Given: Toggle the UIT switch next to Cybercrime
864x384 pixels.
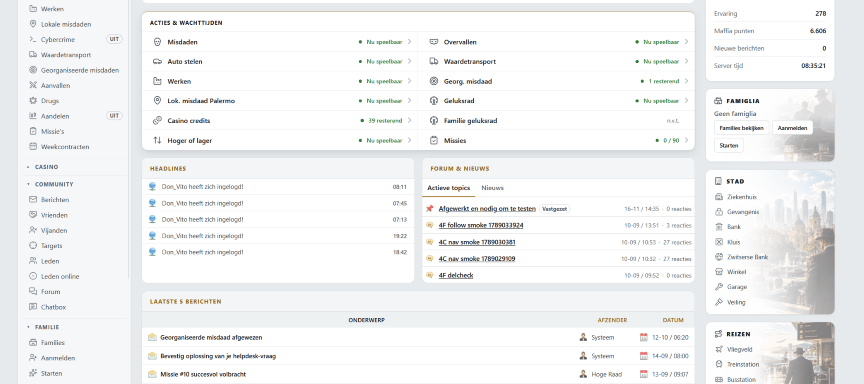Looking at the screenshot, I should coord(114,39).
